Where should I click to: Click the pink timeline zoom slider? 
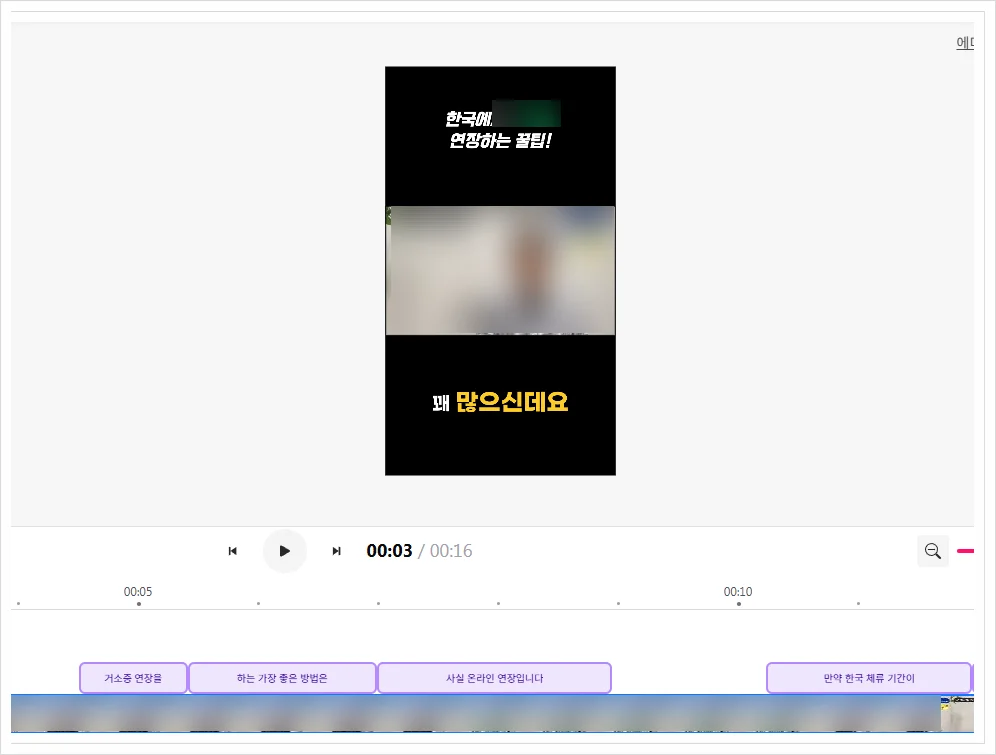click(965, 551)
